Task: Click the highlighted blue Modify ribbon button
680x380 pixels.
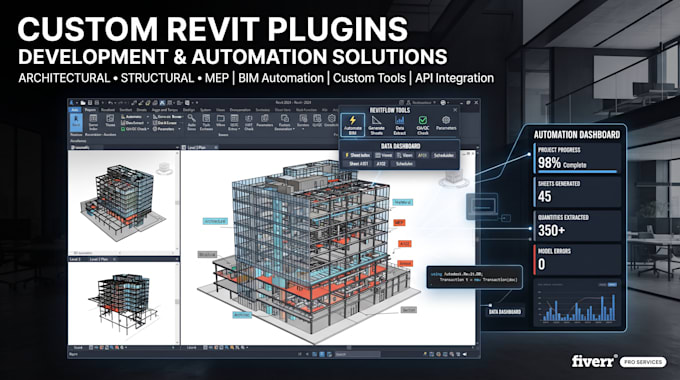Action: [x=76, y=123]
